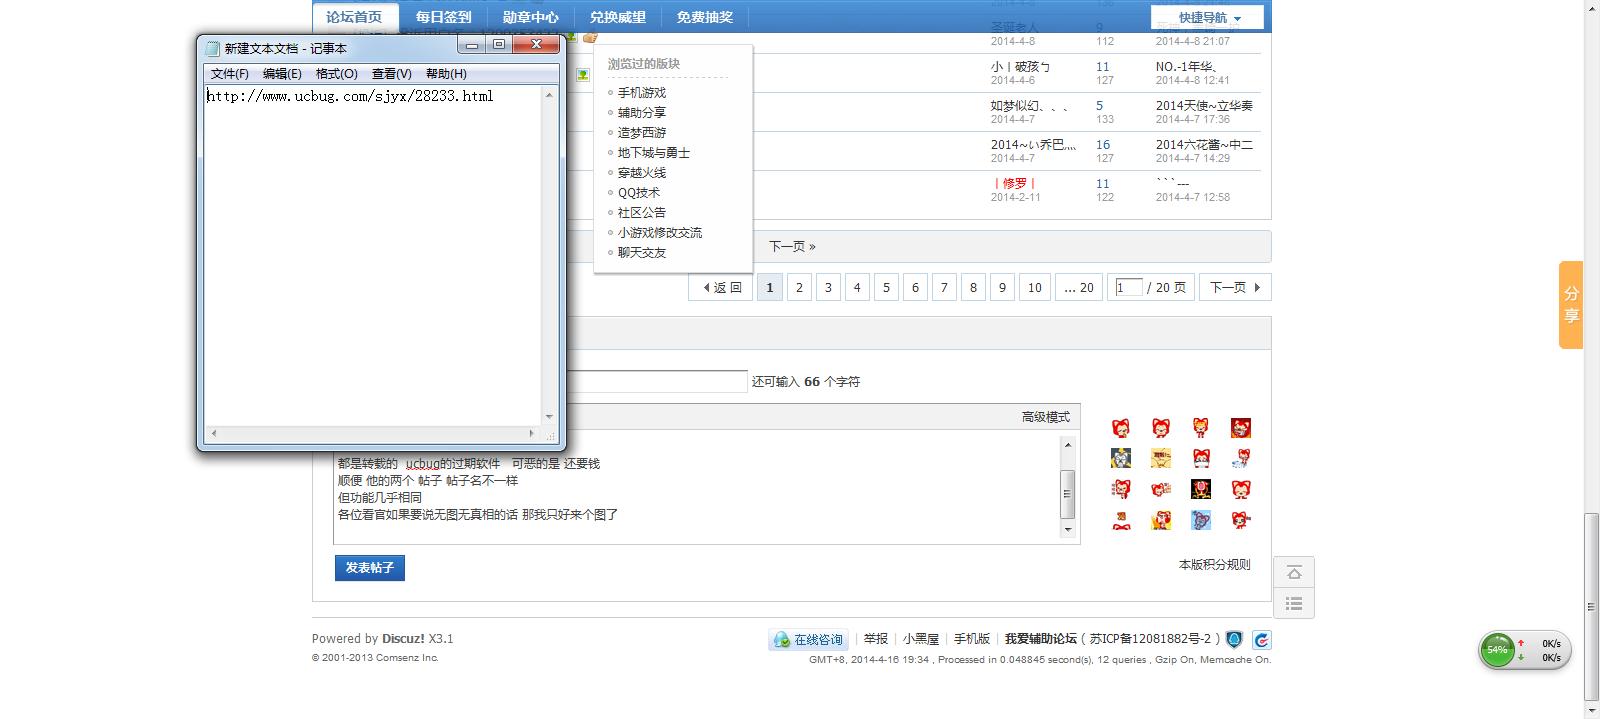This screenshot has width=1600, height=719.
Task: Open the 小黑屋 link in footer
Action: [x=921, y=639]
